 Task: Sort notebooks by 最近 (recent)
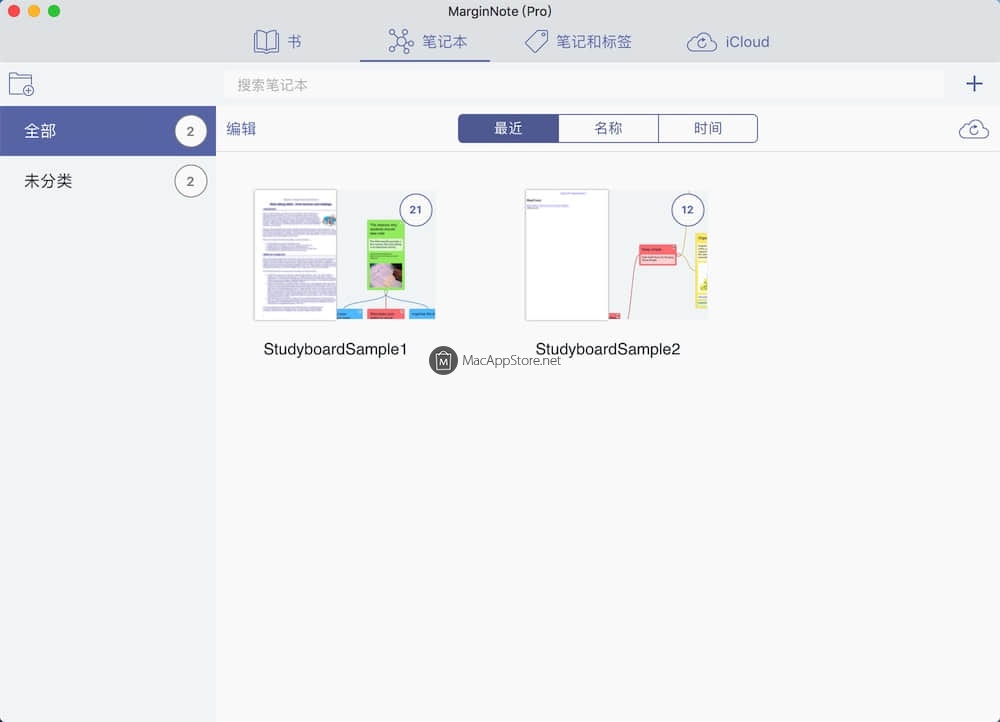pos(508,129)
